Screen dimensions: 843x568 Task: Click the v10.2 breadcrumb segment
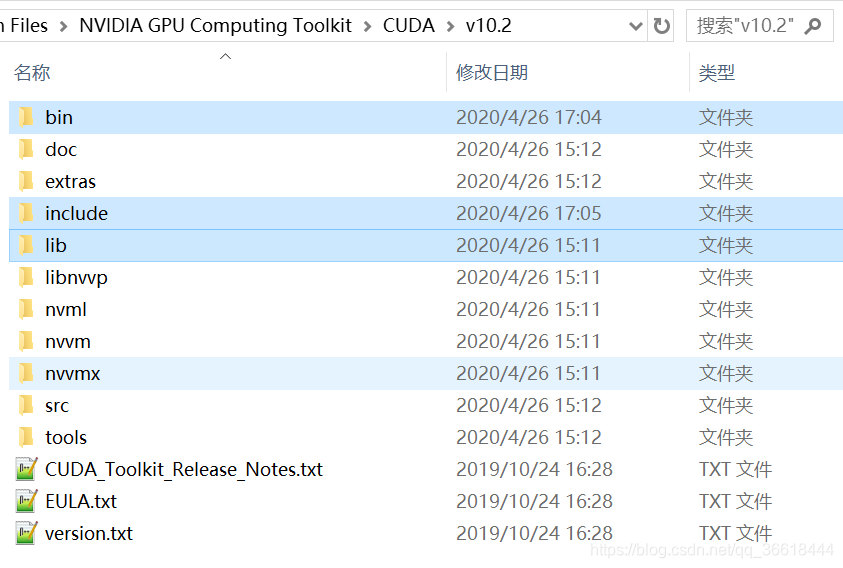coord(488,26)
